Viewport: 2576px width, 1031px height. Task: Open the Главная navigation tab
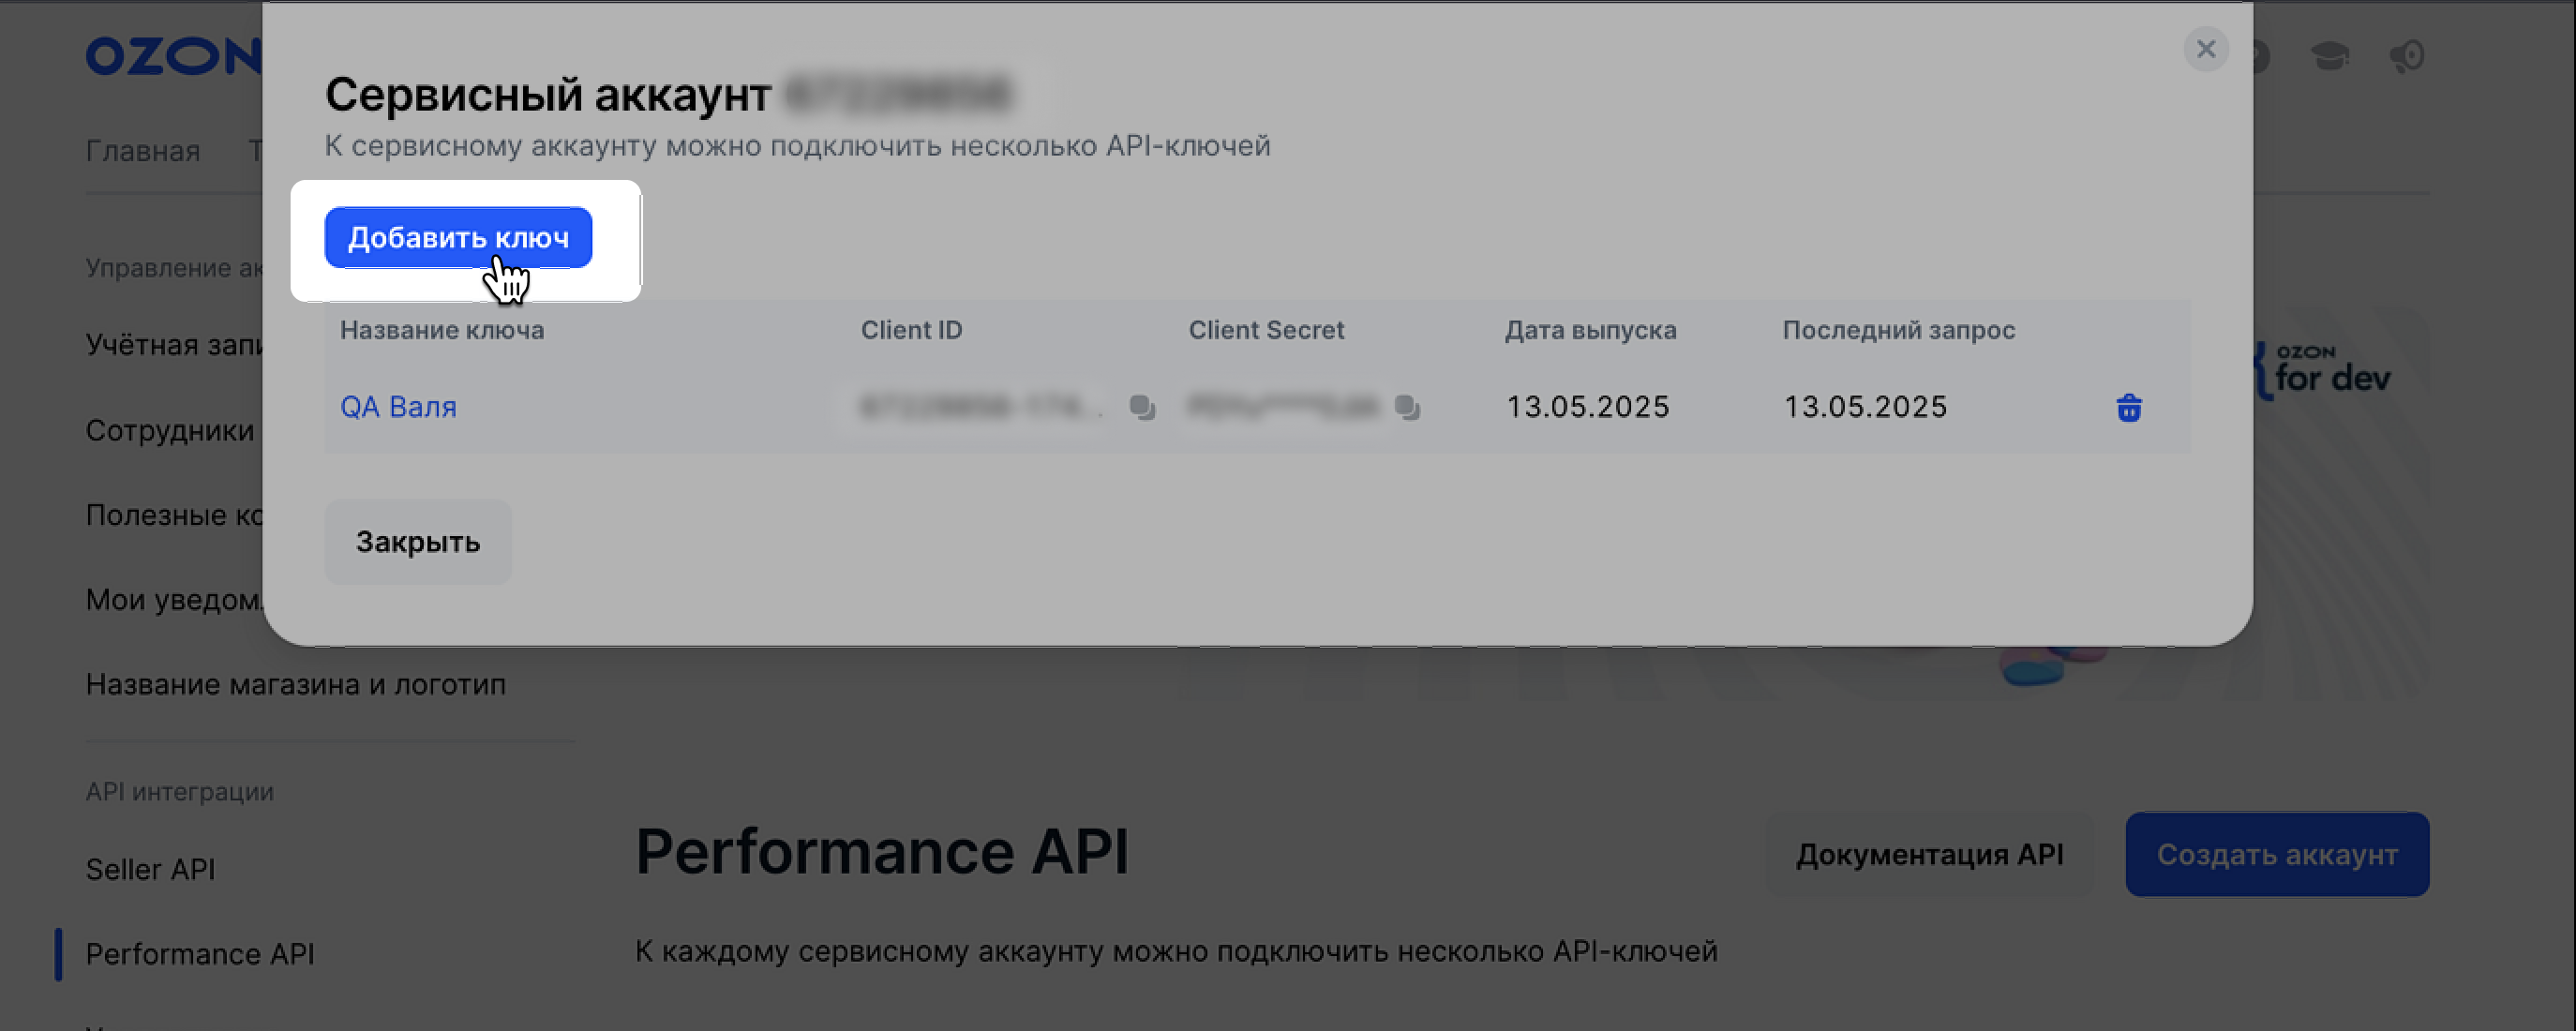tap(143, 151)
